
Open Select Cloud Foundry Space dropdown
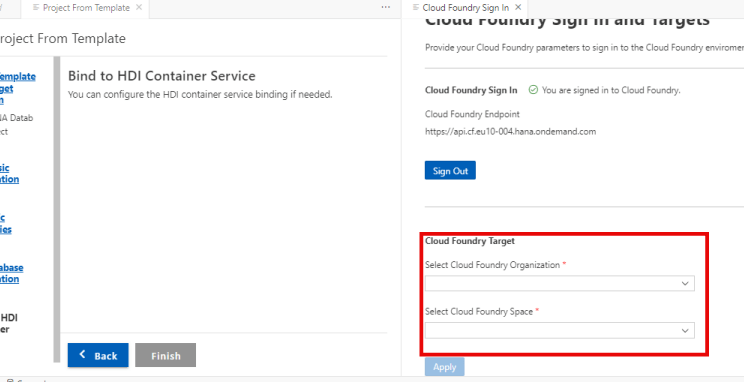(x=559, y=330)
